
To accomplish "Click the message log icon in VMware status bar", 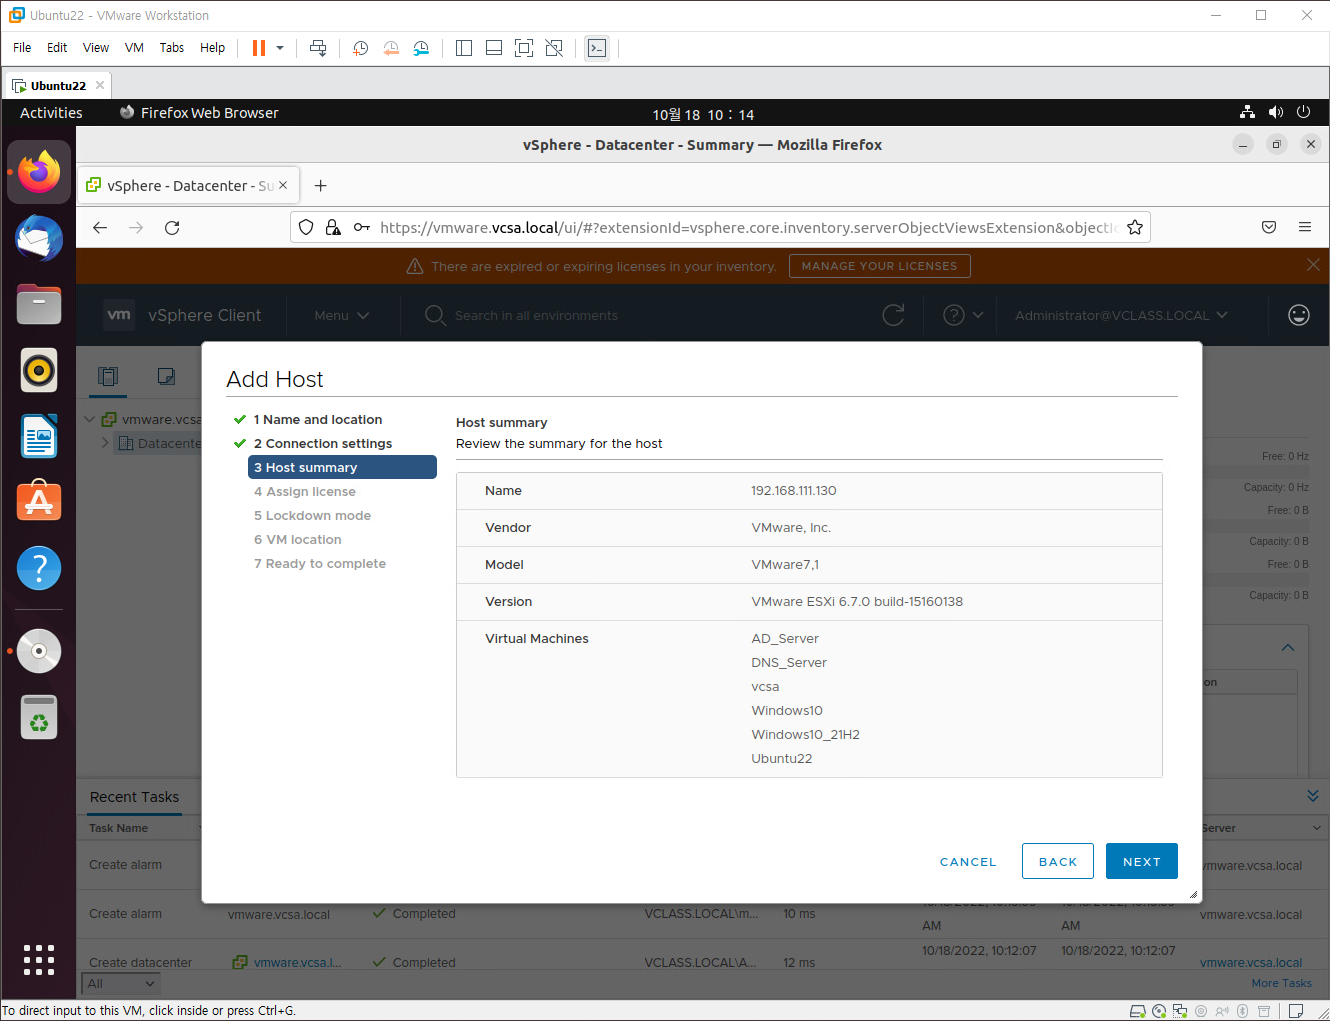I will pos(1296,1011).
